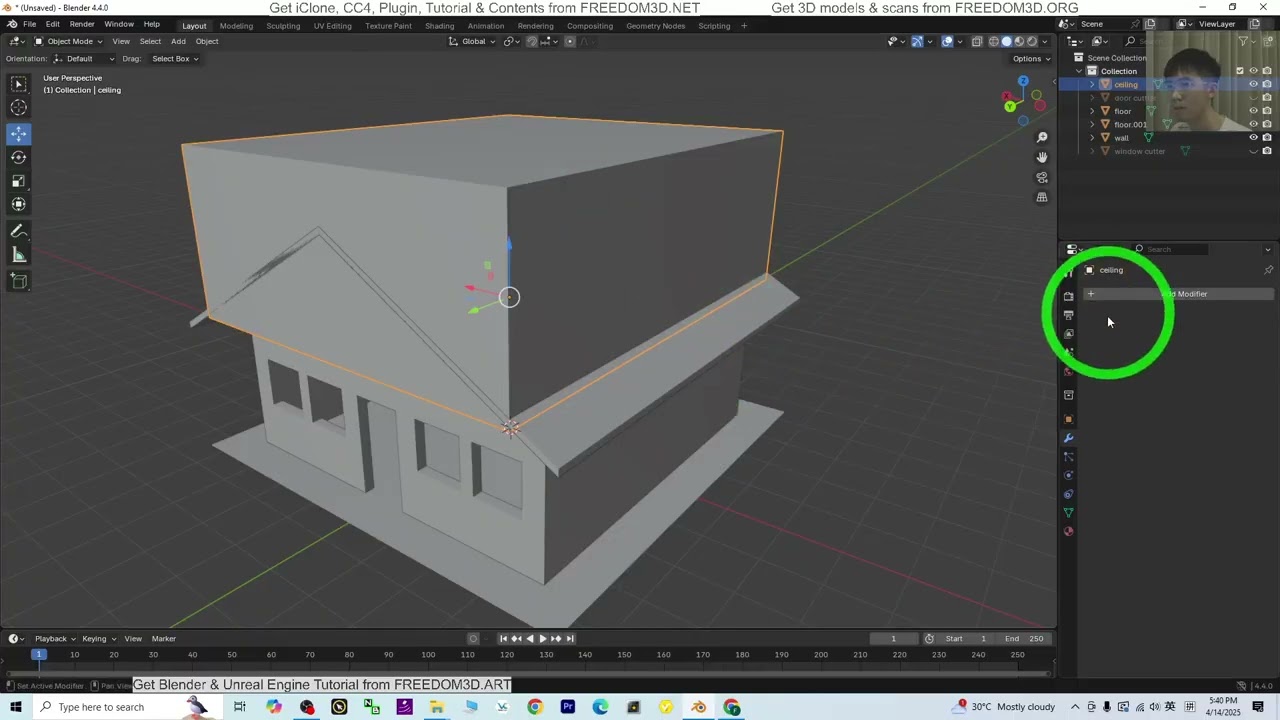Open Output properties tab
Viewport: 1280px width, 720px height.
point(1068,315)
